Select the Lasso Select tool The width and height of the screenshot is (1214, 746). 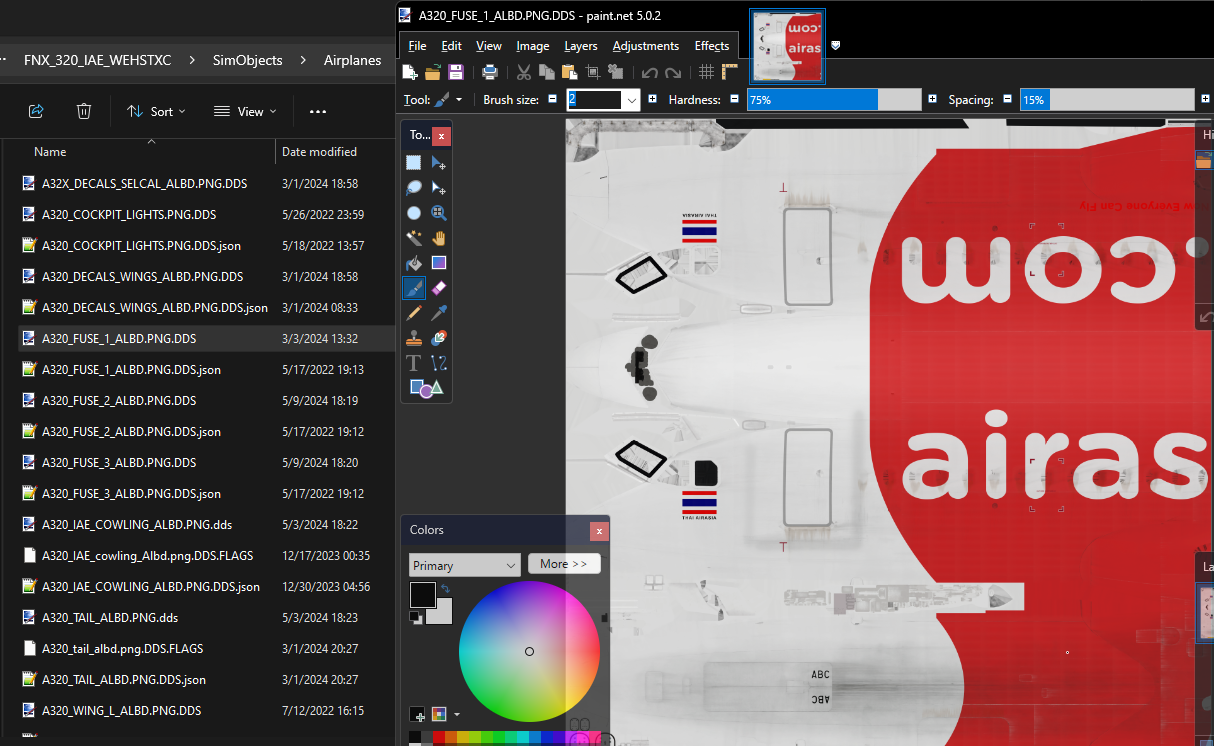414,188
